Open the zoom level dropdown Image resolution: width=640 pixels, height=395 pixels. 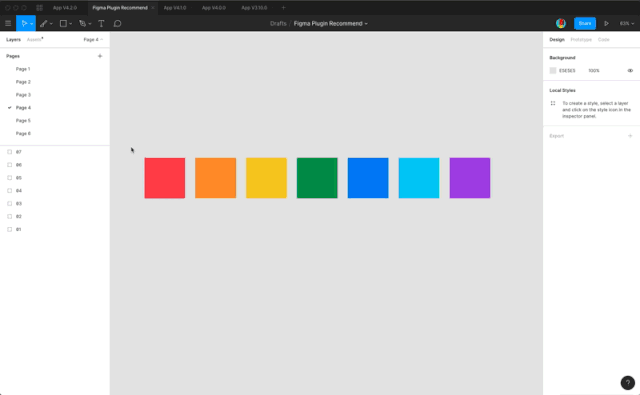pos(627,24)
